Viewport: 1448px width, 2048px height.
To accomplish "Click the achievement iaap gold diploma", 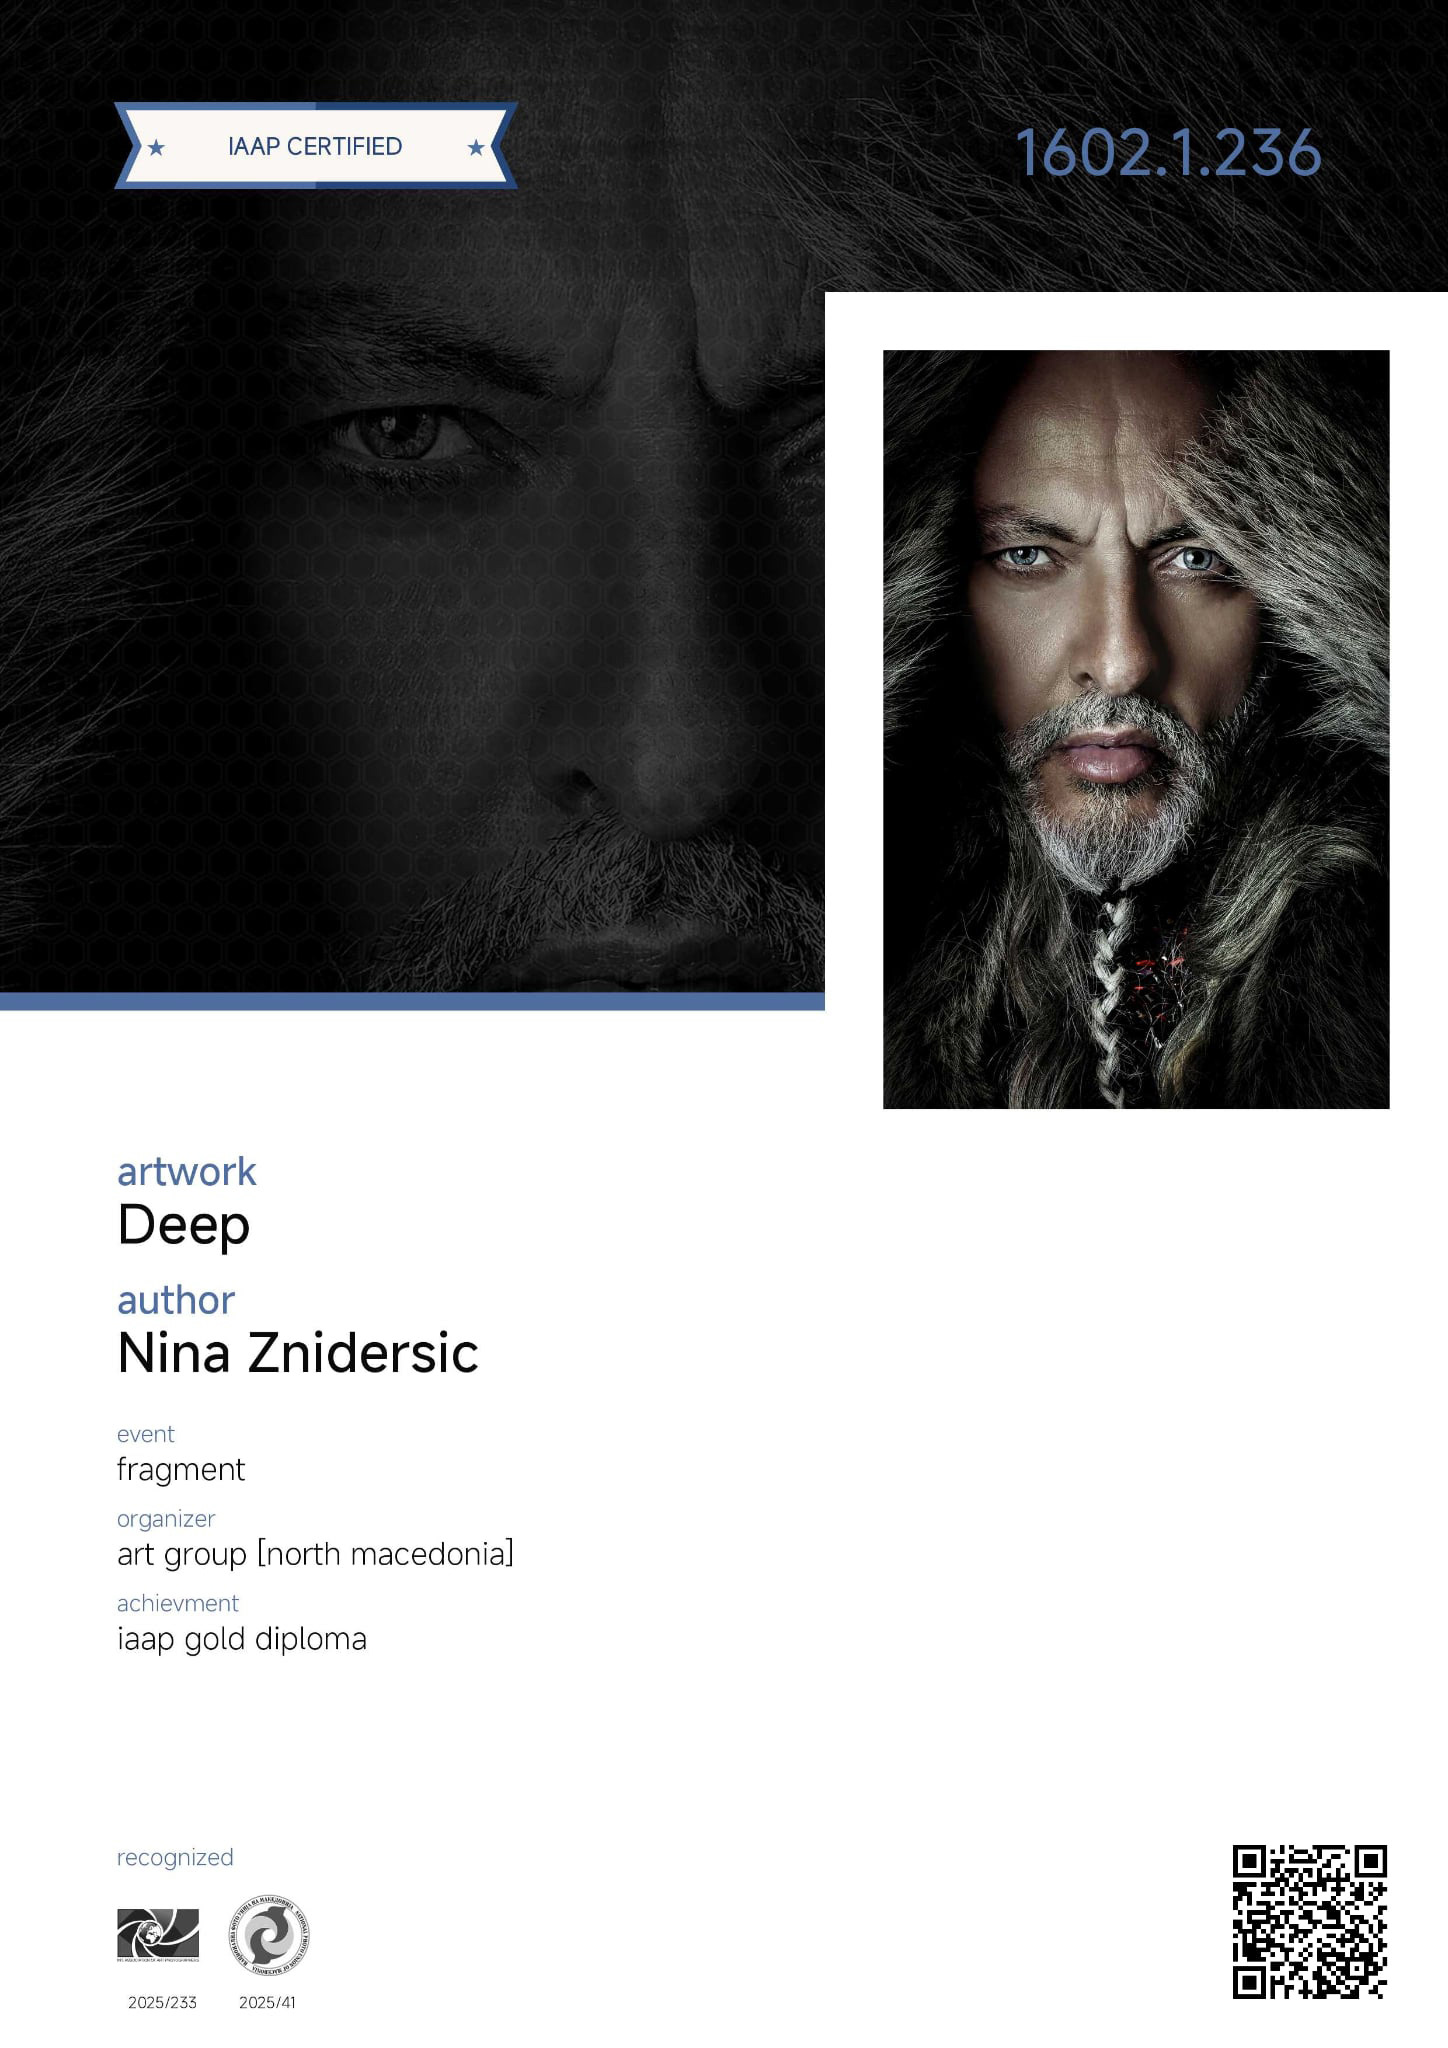I will pyautogui.click(x=242, y=1639).
